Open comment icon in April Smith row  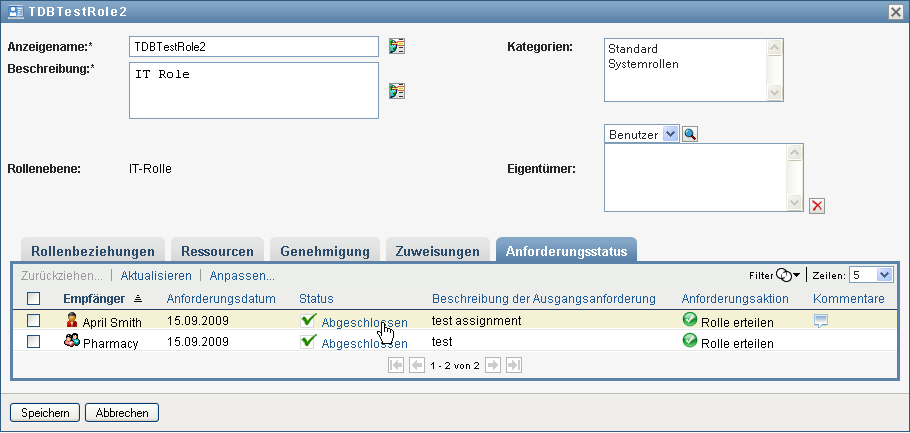pyautogui.click(x=821, y=321)
